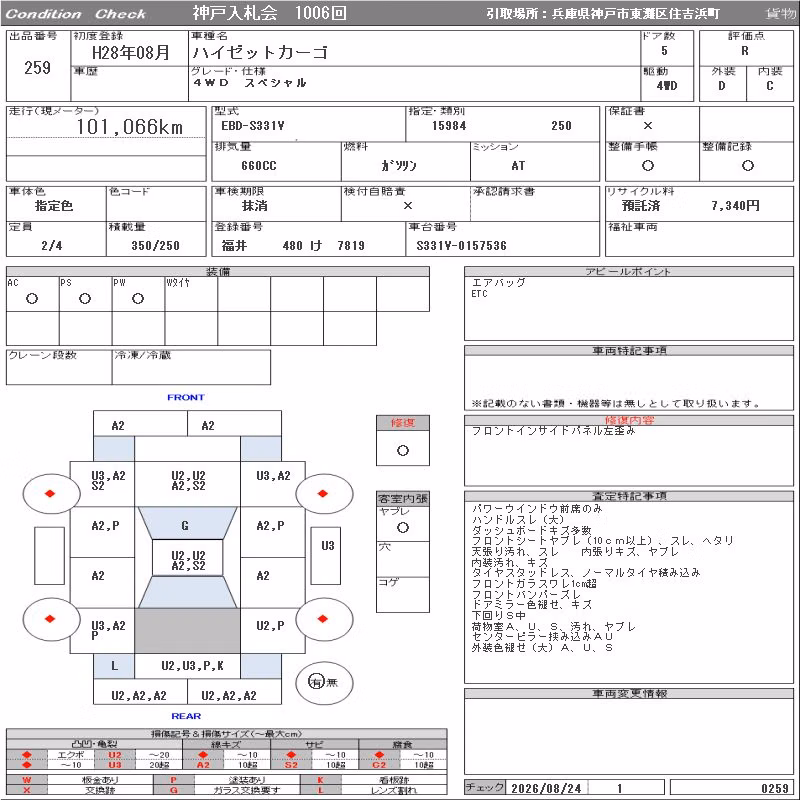Viewport: 800px width, 800px height.
Task: Toggle the PS equipment circle
Action: [85, 298]
